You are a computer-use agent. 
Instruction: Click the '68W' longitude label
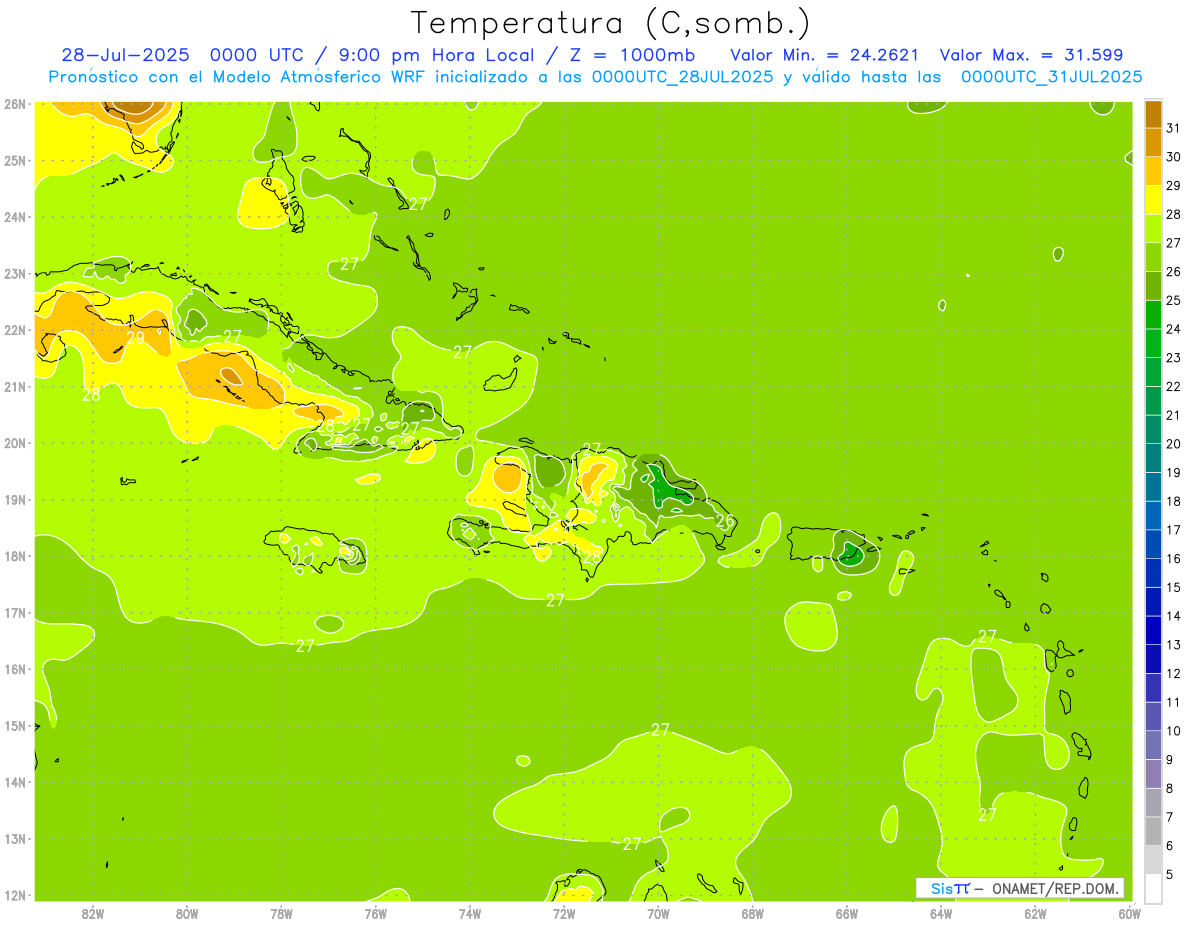click(753, 912)
